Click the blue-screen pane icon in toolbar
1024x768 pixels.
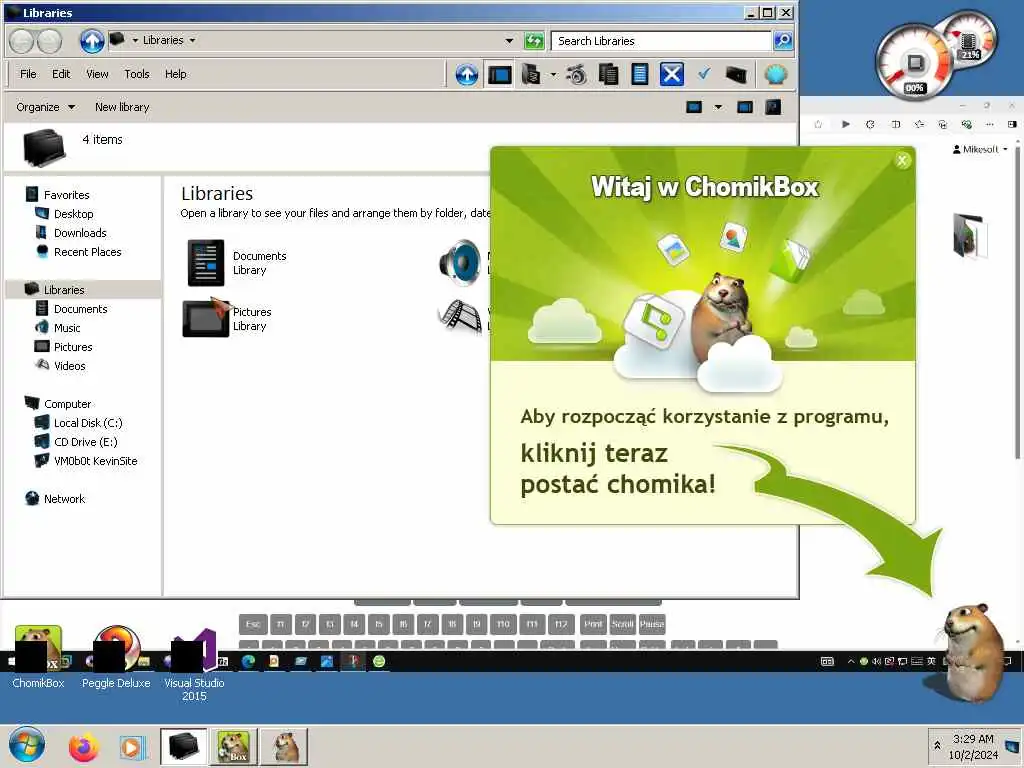point(500,74)
